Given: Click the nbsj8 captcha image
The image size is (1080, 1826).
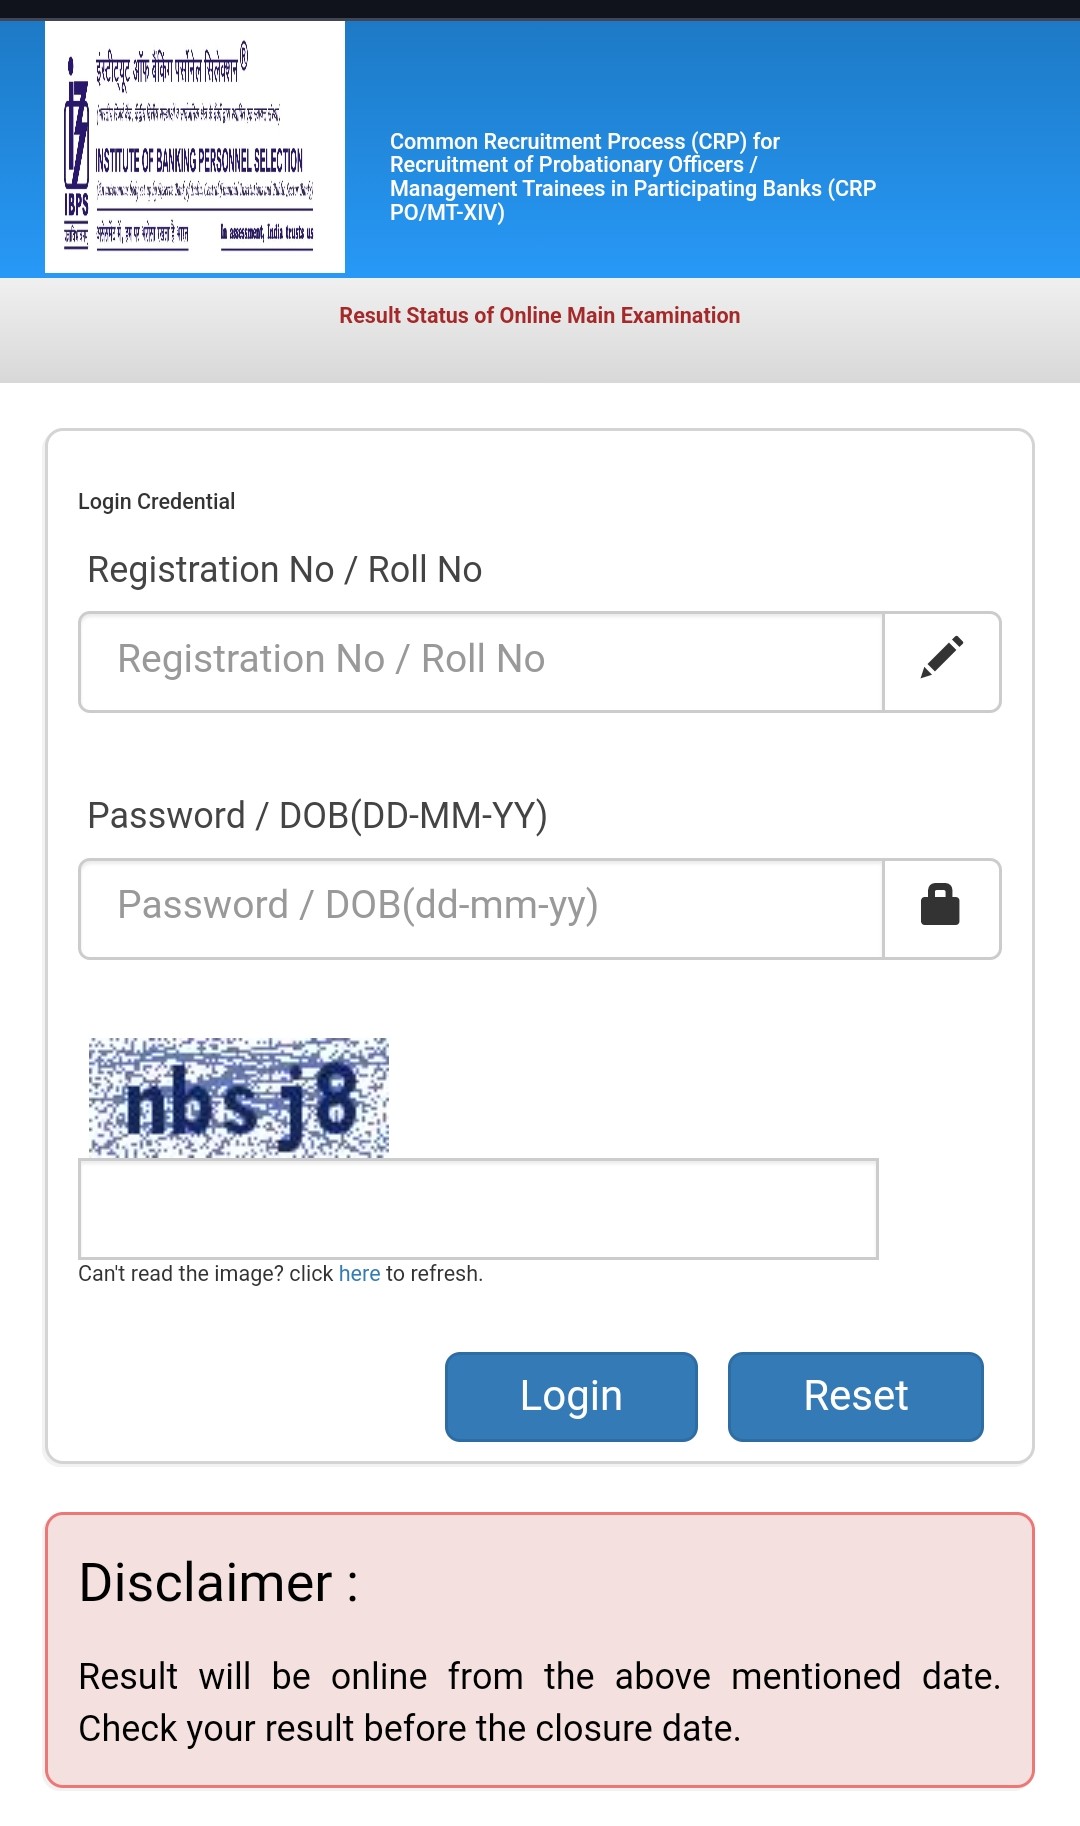Looking at the screenshot, I should (238, 1098).
